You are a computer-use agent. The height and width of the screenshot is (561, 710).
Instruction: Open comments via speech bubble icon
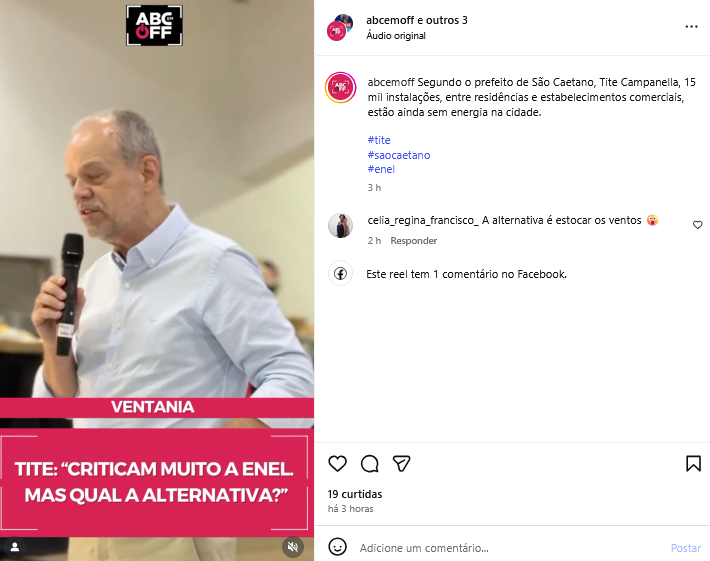(369, 464)
